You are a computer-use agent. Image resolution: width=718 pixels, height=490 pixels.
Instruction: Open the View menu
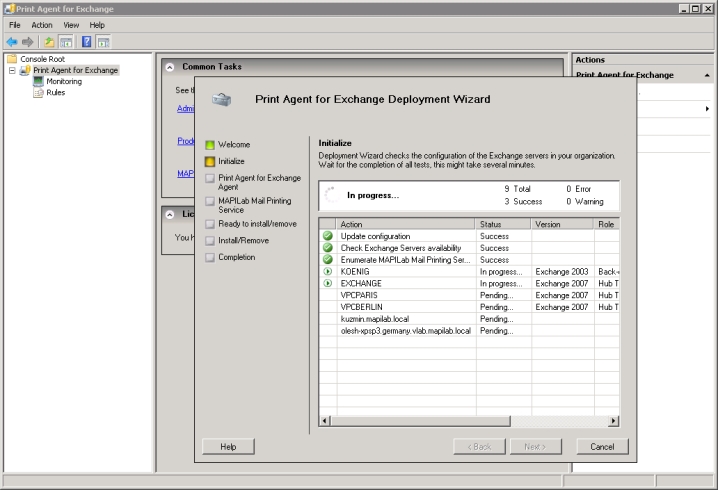[71, 24]
